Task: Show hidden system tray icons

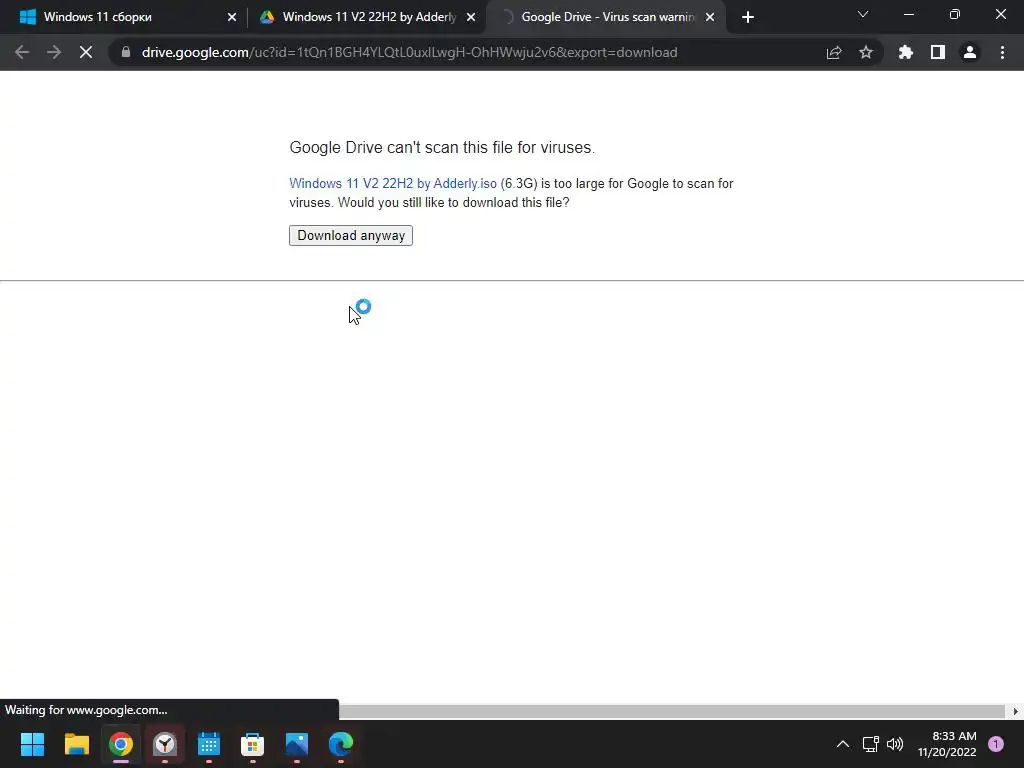Action: [843, 744]
